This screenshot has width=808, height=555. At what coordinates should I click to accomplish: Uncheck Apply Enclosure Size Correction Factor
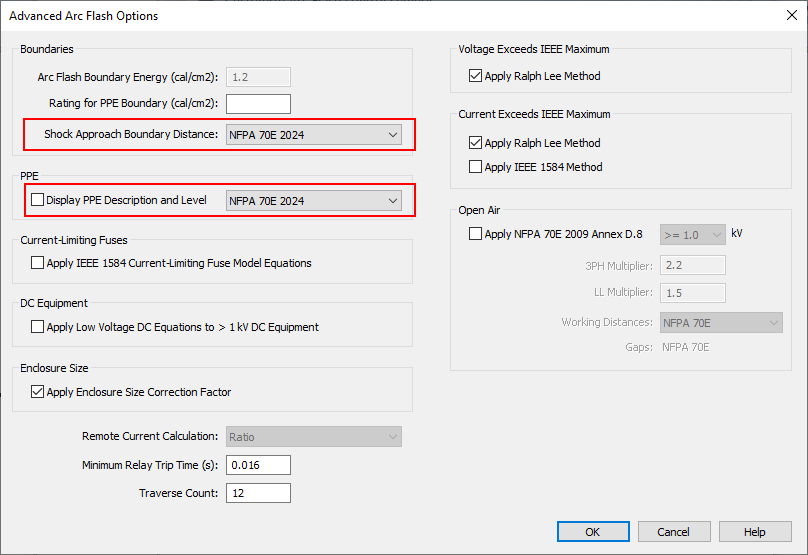coord(38,392)
